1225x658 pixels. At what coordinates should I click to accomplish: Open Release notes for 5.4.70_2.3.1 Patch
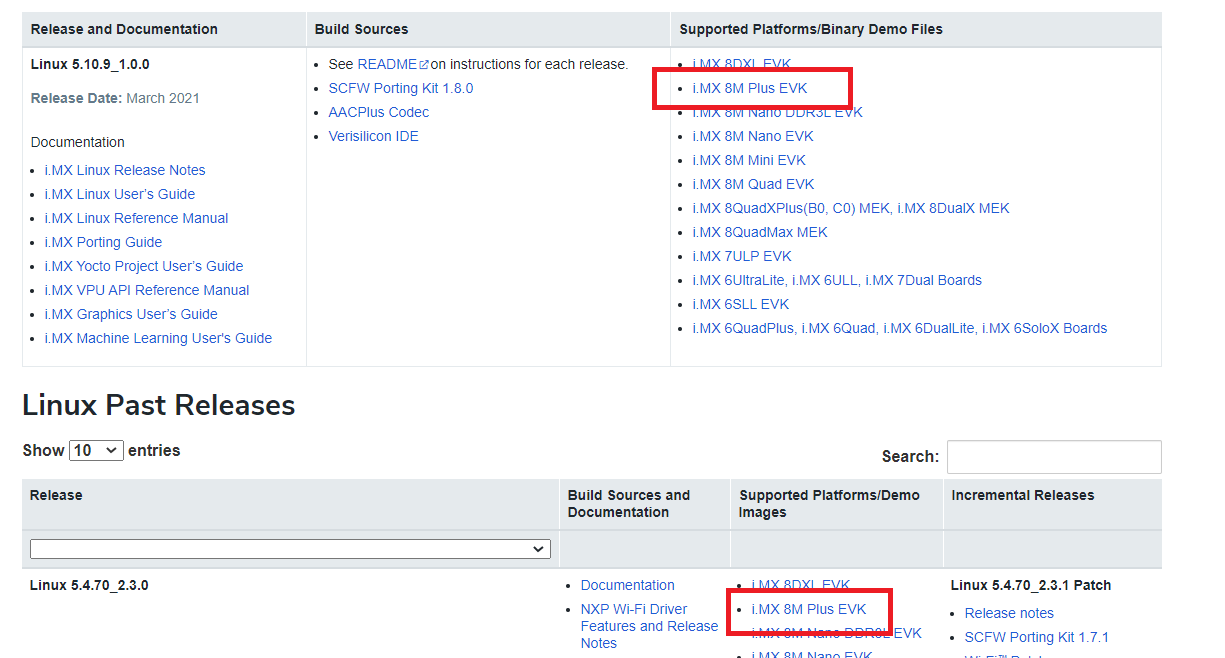click(1008, 613)
